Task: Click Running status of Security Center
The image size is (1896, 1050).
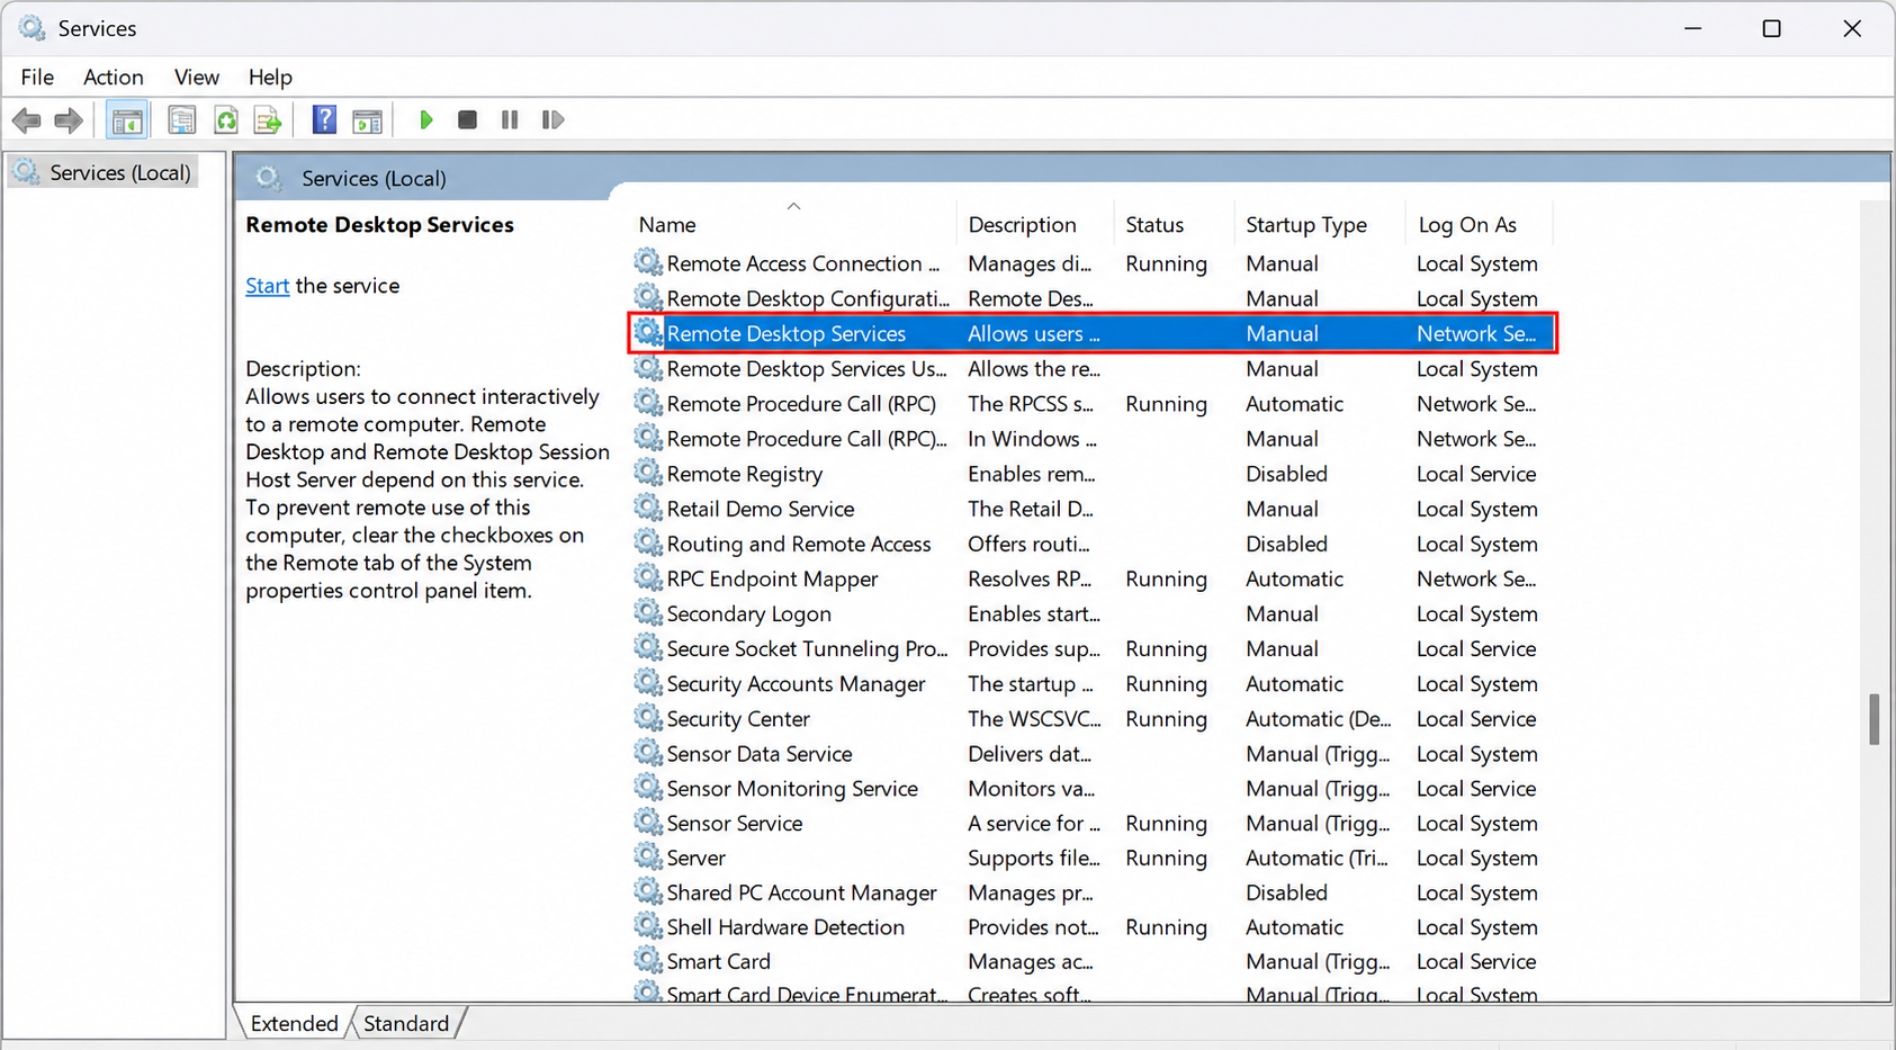Action: pos(1166,719)
